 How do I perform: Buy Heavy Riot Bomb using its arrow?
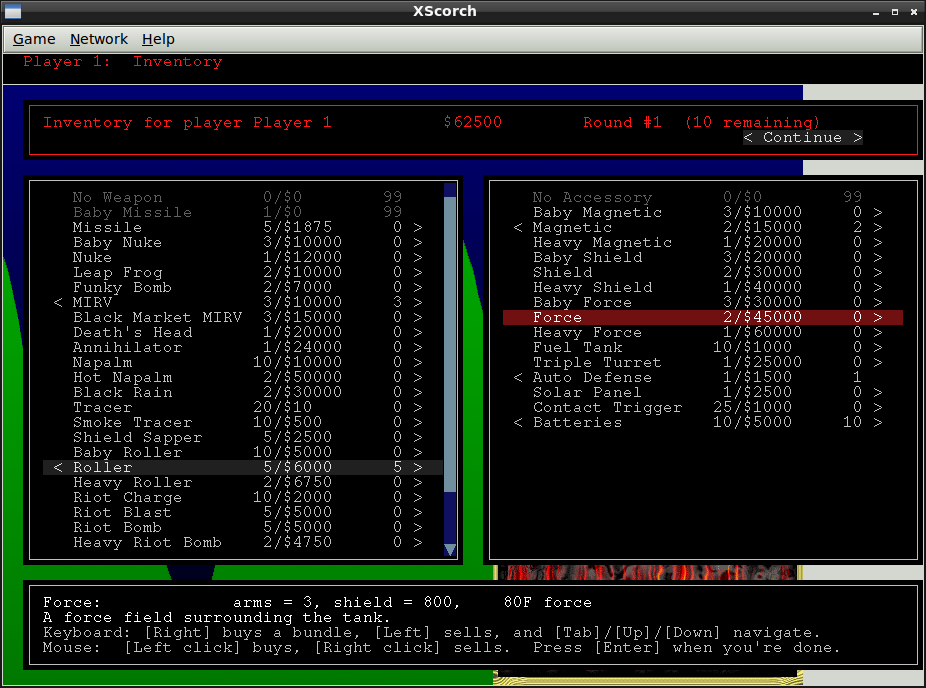tap(418, 542)
